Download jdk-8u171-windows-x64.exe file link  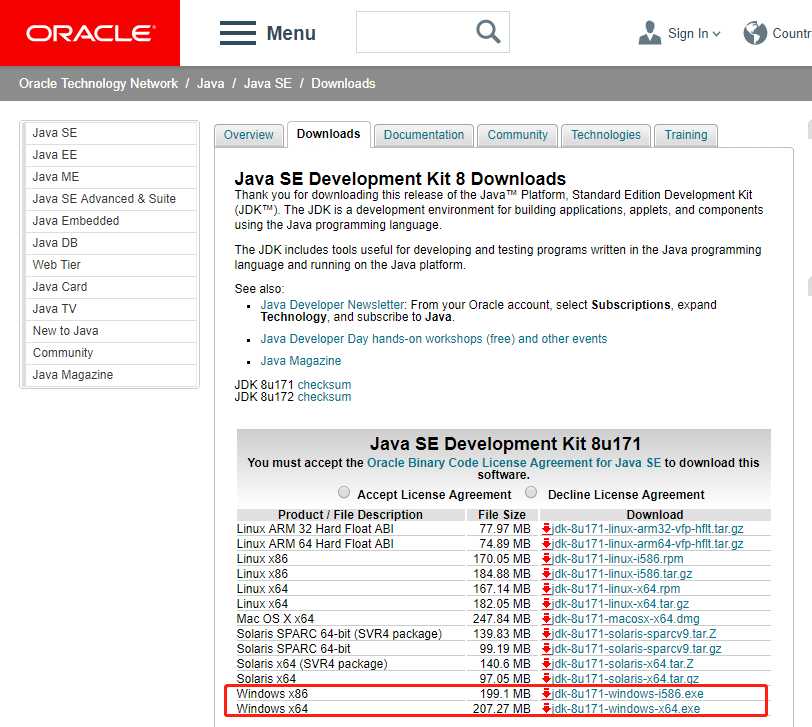point(626,709)
